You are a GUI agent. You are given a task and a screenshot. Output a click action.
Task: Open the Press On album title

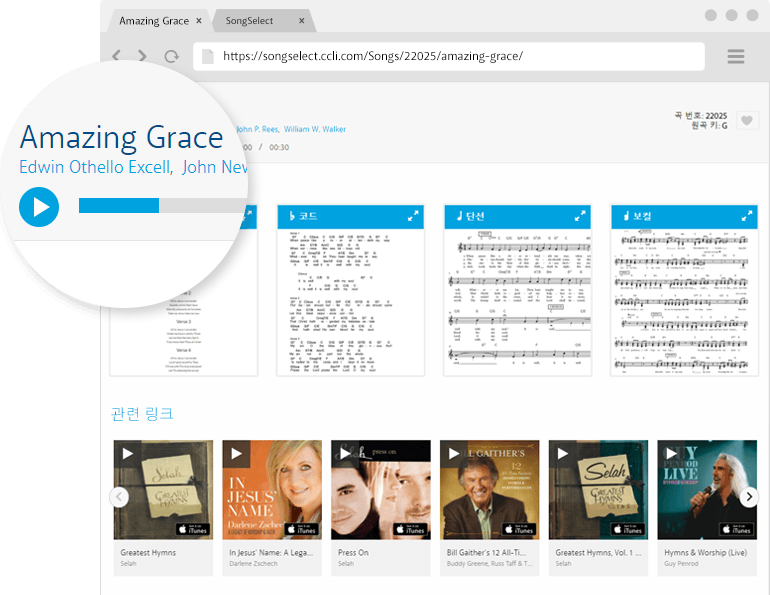coord(353,553)
